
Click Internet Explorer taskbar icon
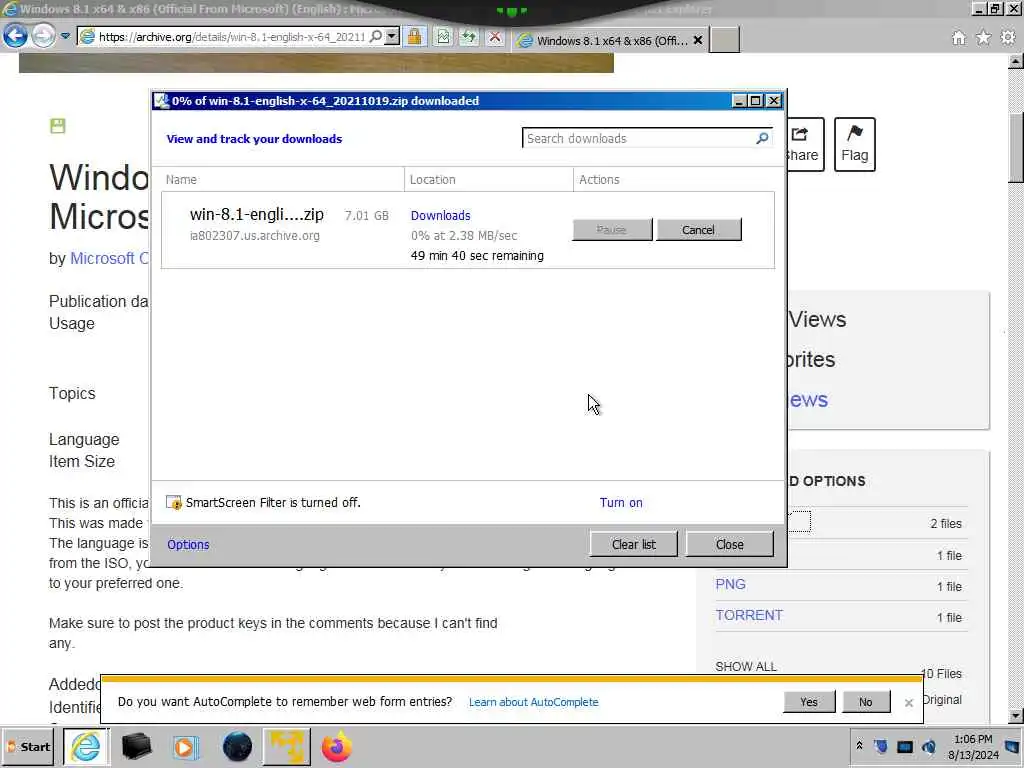point(86,746)
